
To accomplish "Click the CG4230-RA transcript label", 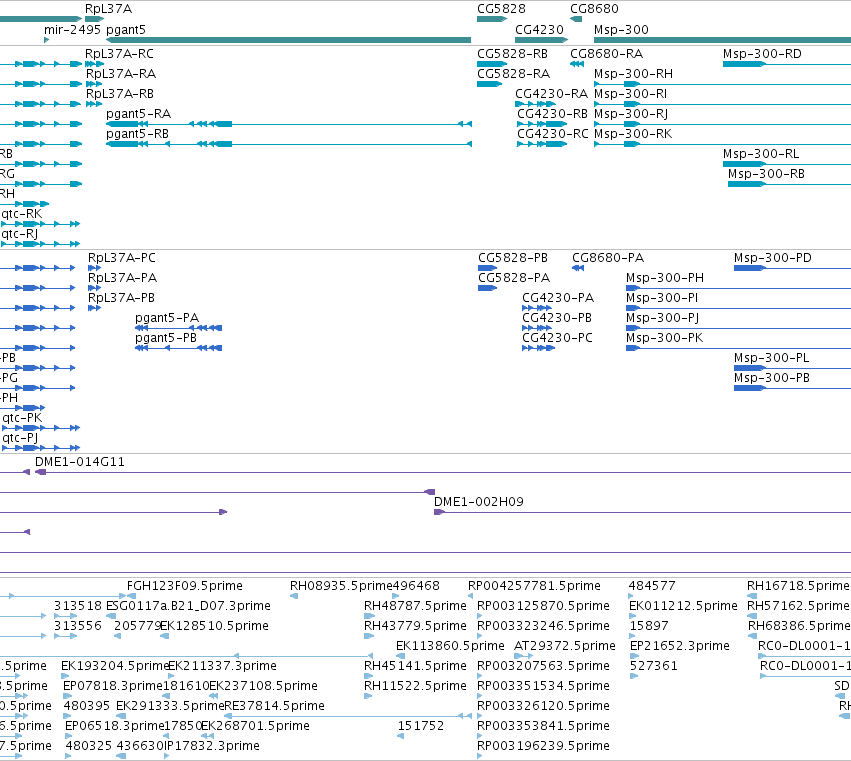I will click(x=551, y=94).
